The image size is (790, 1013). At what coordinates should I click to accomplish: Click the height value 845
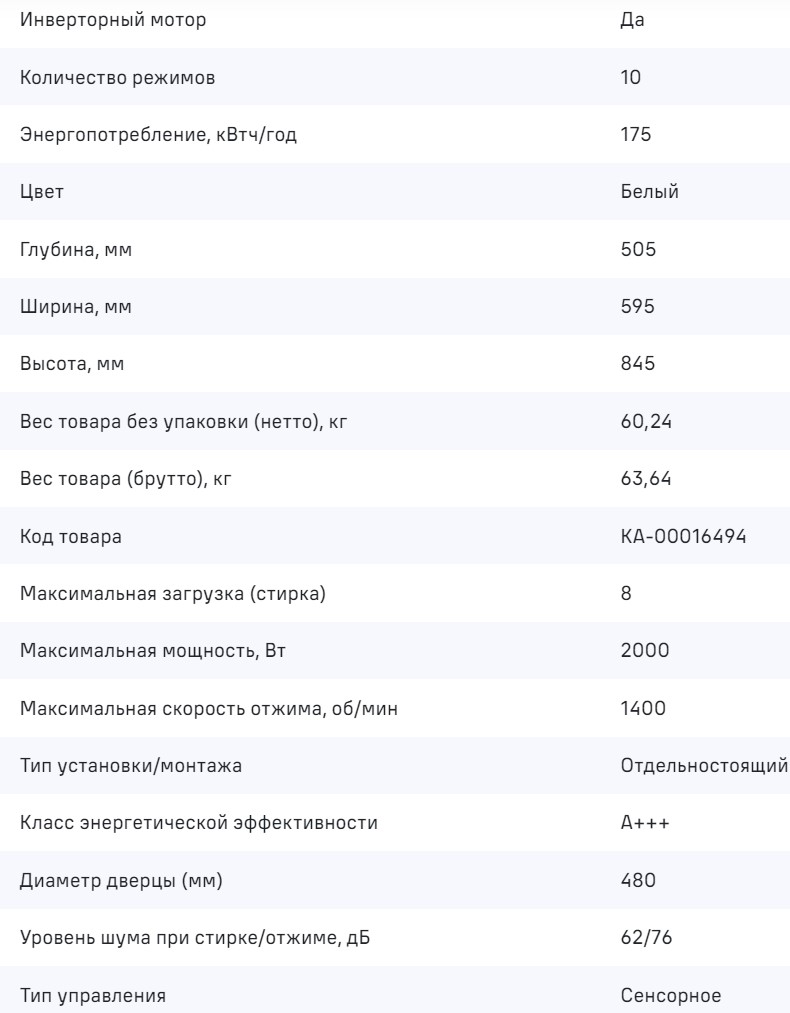click(638, 365)
